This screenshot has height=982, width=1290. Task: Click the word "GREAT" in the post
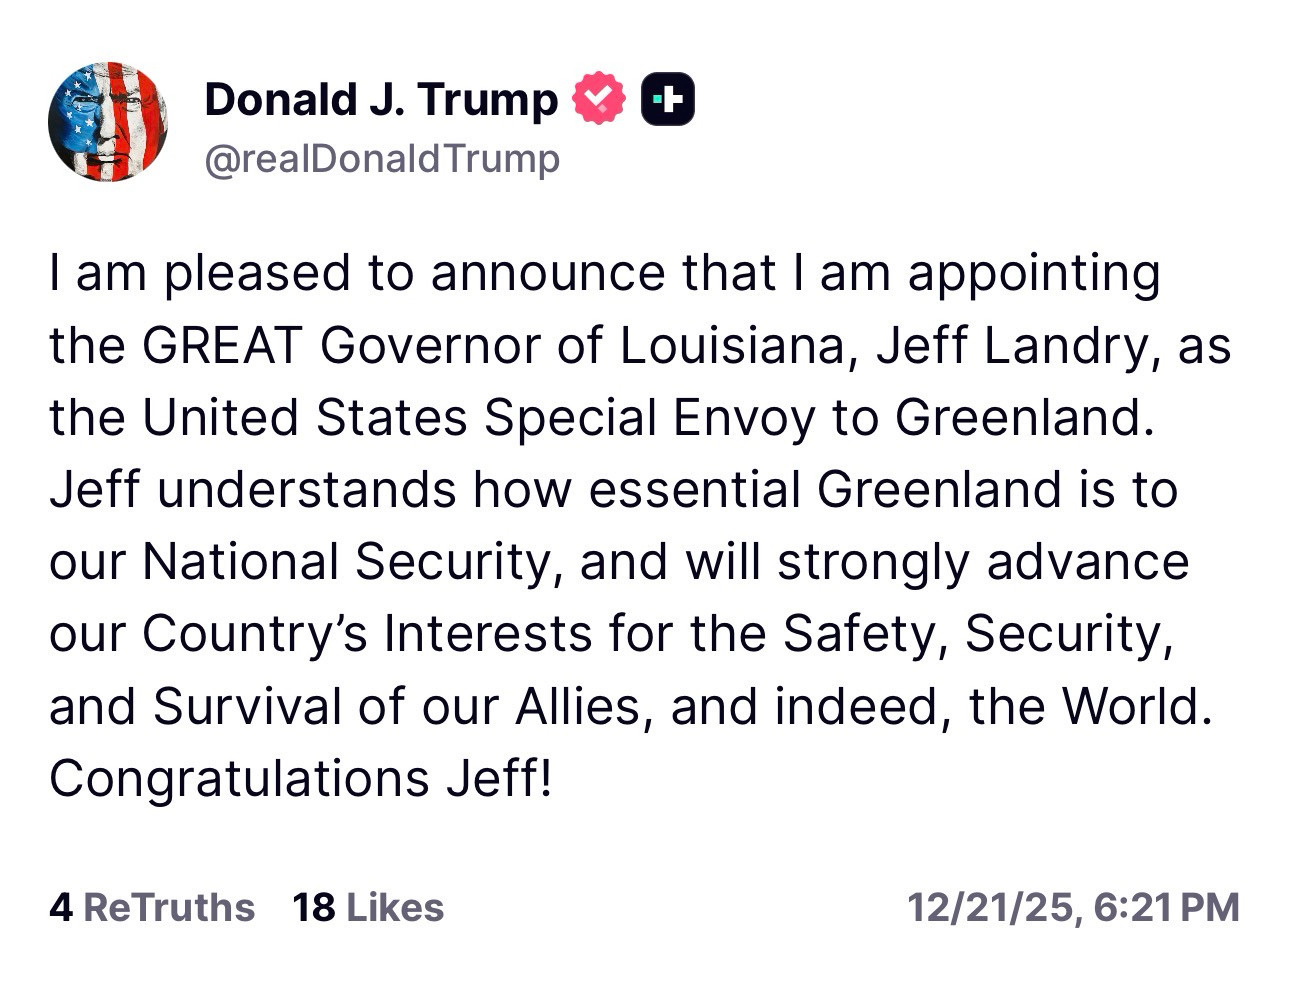pyautogui.click(x=222, y=346)
